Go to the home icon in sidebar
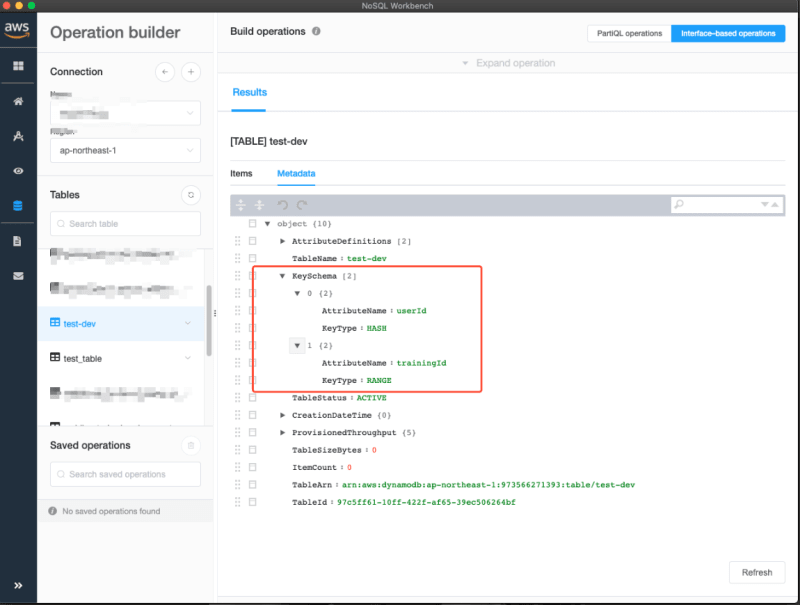This screenshot has width=800, height=605. point(18,101)
